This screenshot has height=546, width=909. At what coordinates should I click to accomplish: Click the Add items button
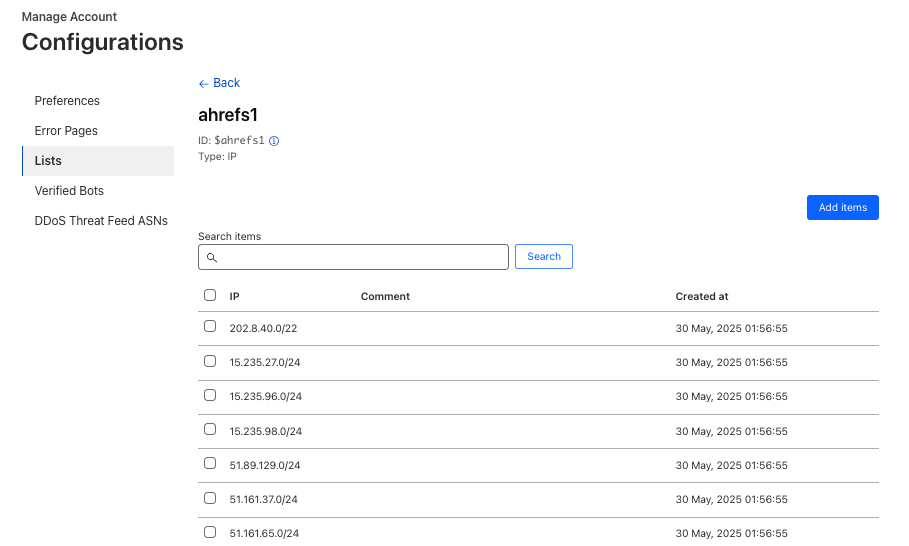coord(842,208)
